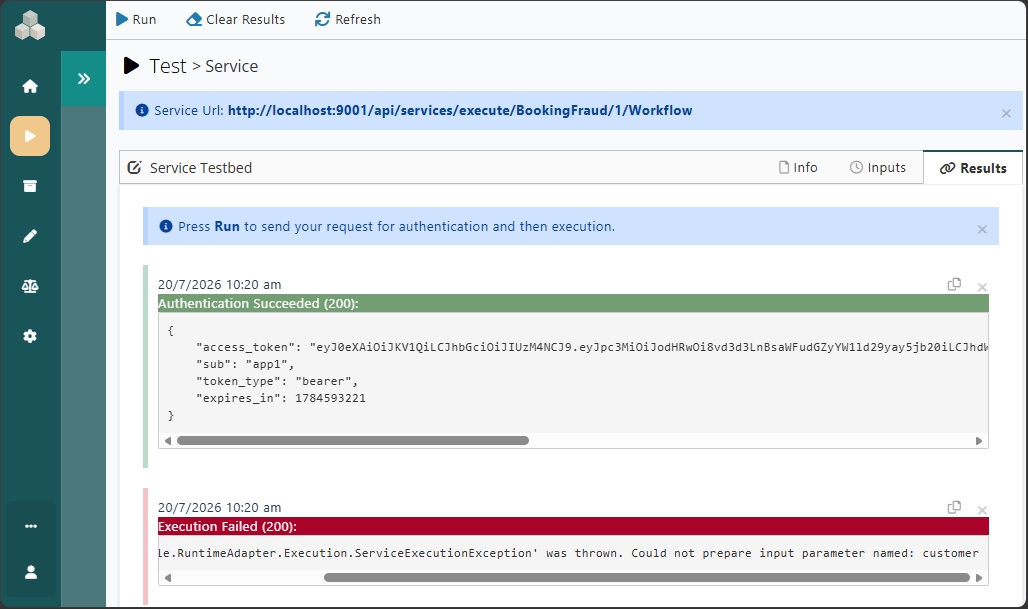Switch to the Inputs tab
1028x609 pixels.
coord(878,167)
